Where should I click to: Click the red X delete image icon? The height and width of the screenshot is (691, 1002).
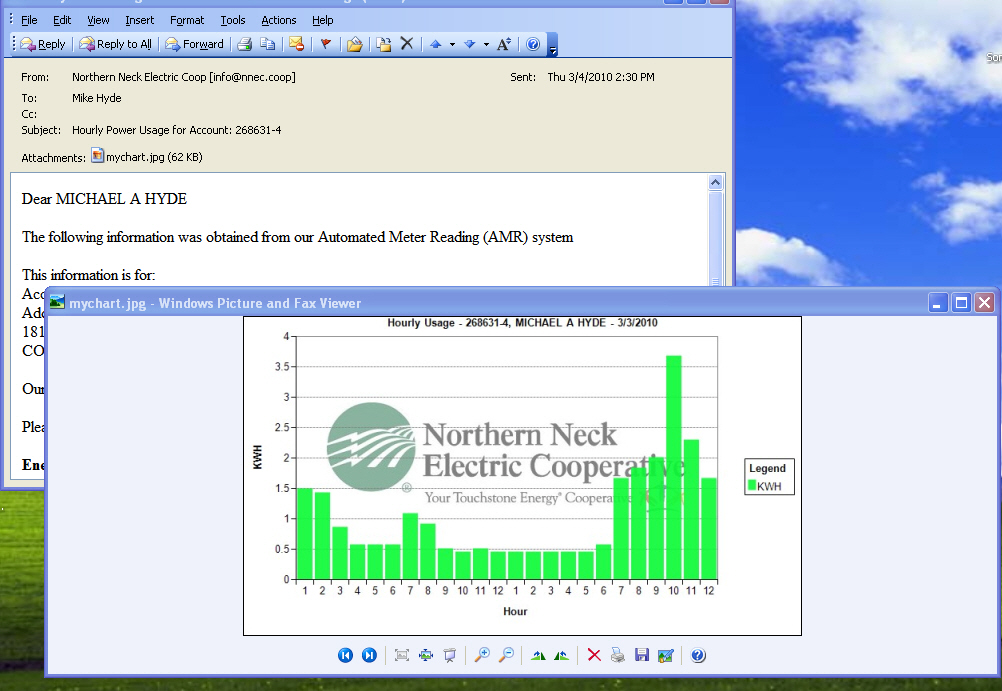coord(594,655)
